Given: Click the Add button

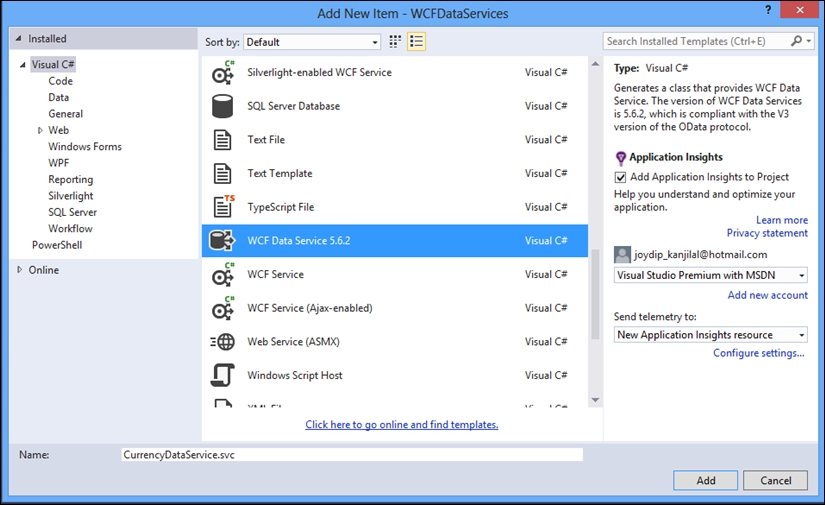Looking at the screenshot, I should tap(705, 480).
